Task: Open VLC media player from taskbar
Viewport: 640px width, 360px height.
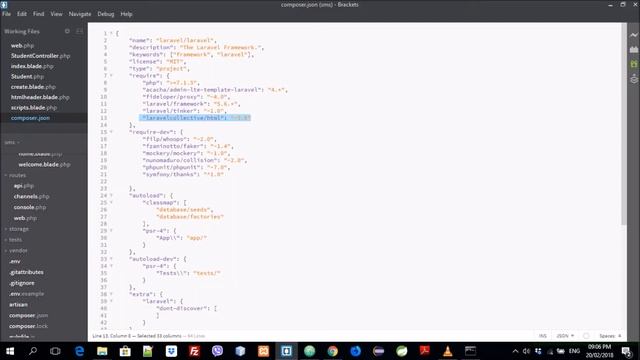Action: pyautogui.click(x=448, y=351)
